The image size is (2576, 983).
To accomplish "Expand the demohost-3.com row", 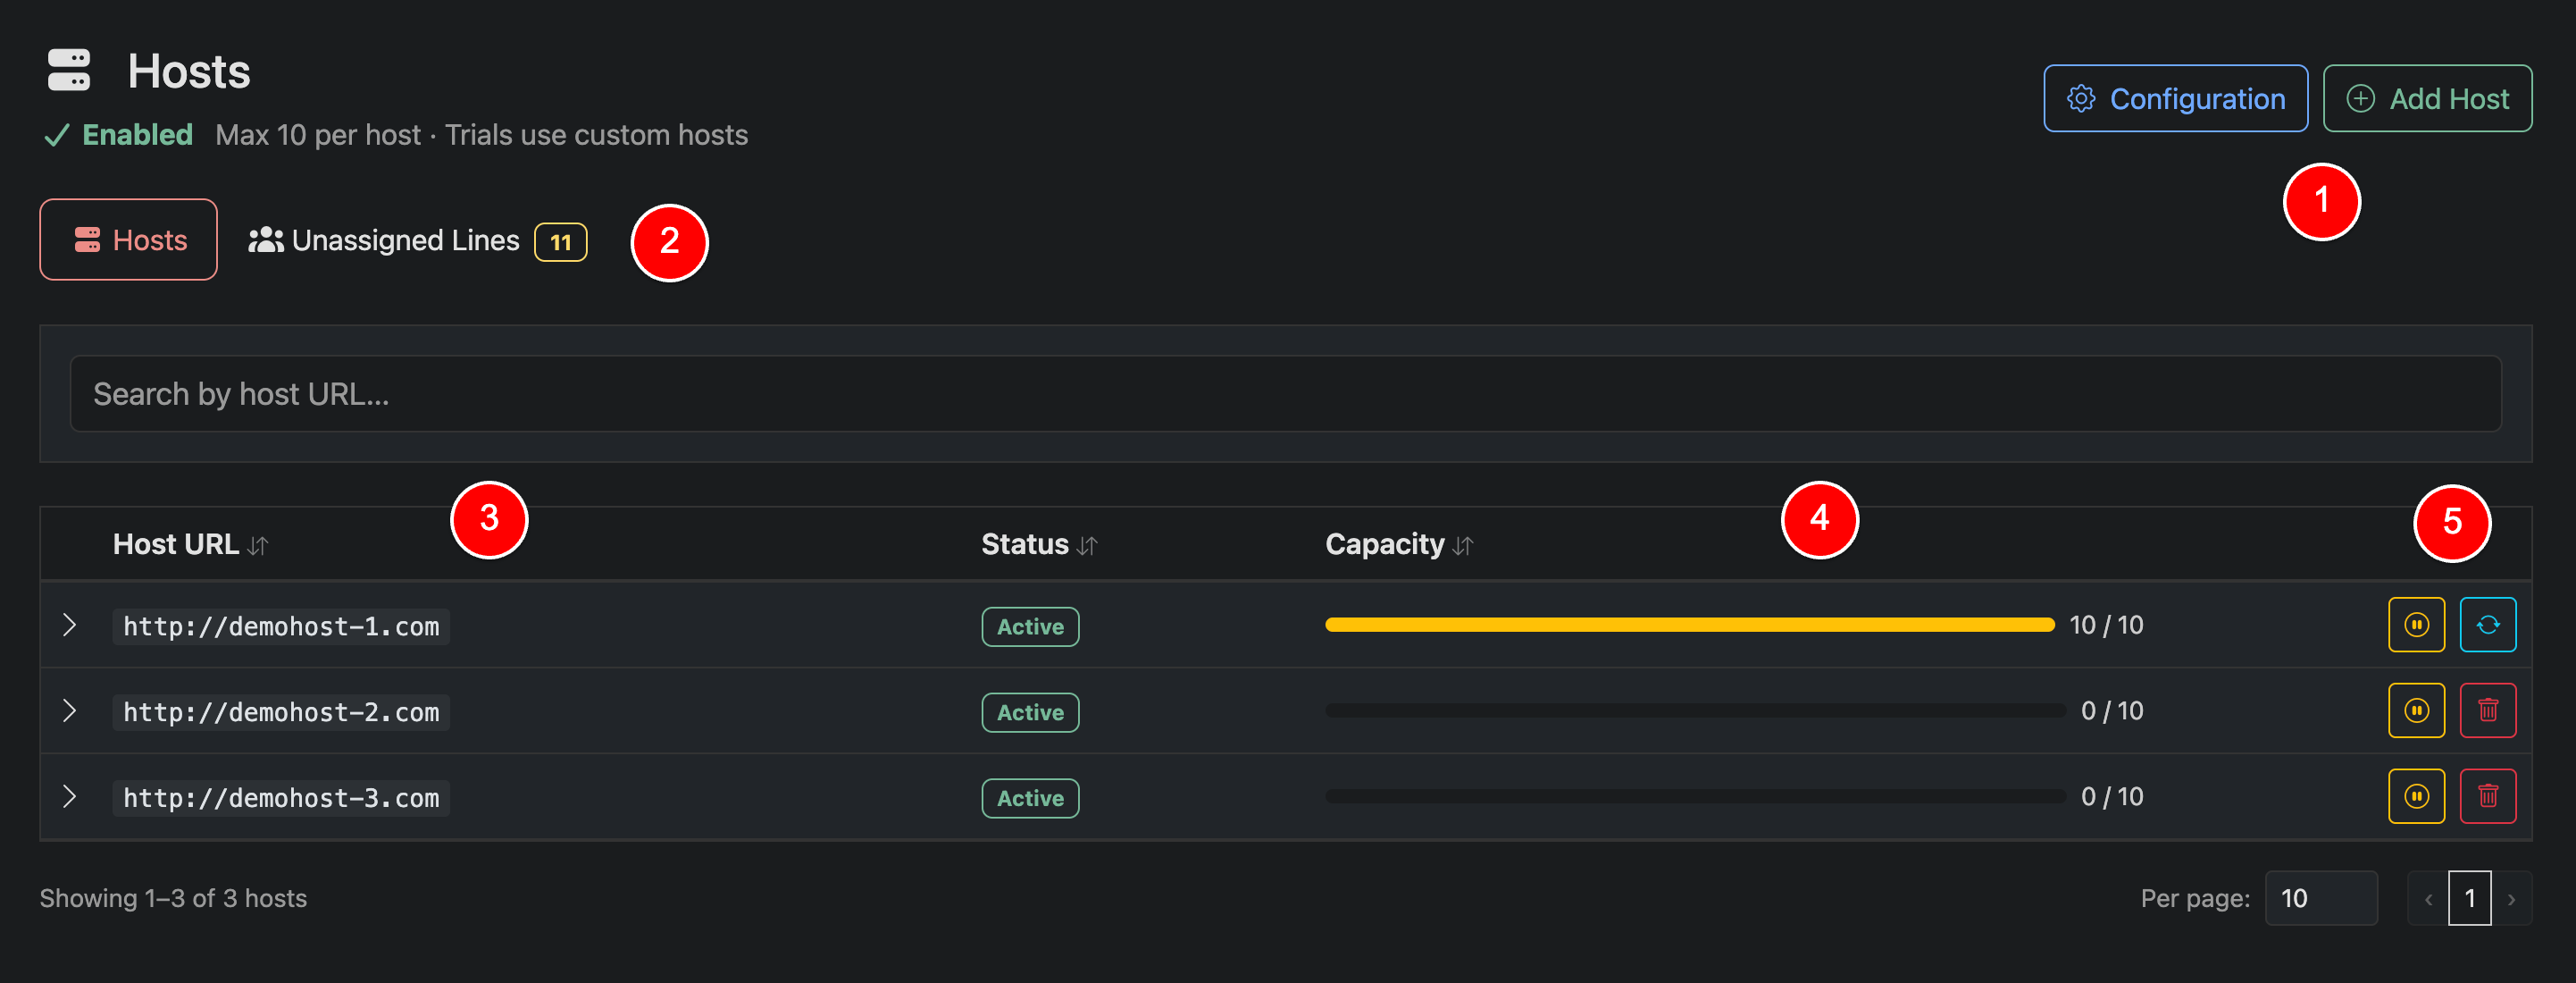I will [69, 797].
